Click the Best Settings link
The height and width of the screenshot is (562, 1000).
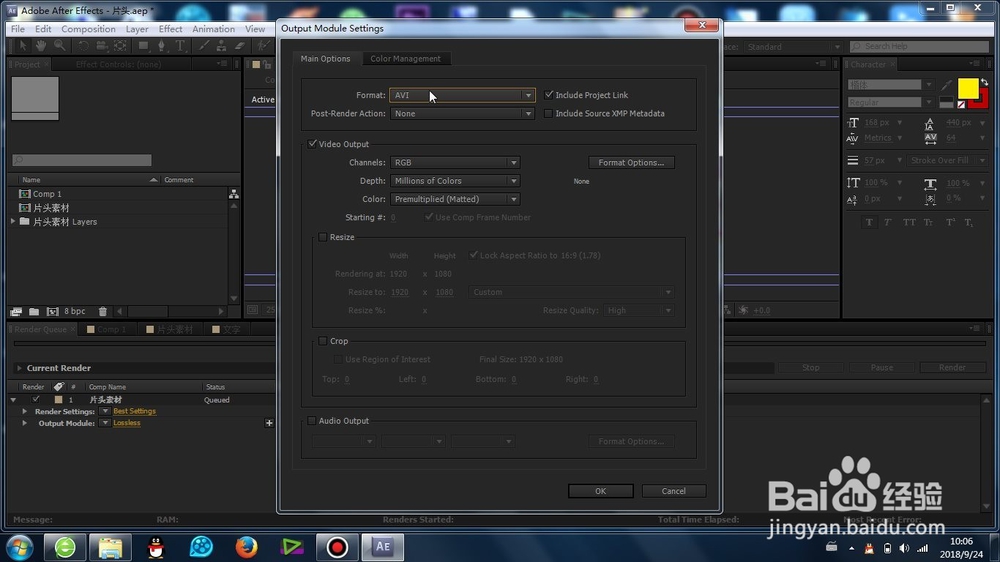click(135, 411)
